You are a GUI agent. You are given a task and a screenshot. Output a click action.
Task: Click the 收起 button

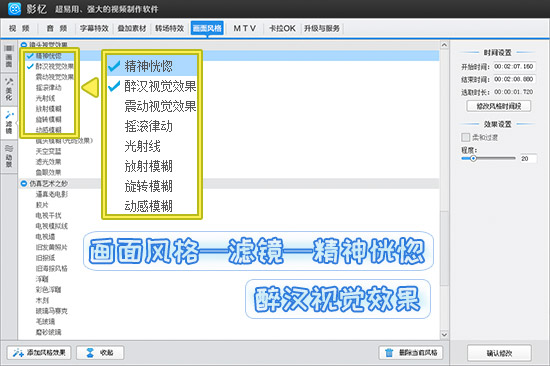tap(100, 353)
